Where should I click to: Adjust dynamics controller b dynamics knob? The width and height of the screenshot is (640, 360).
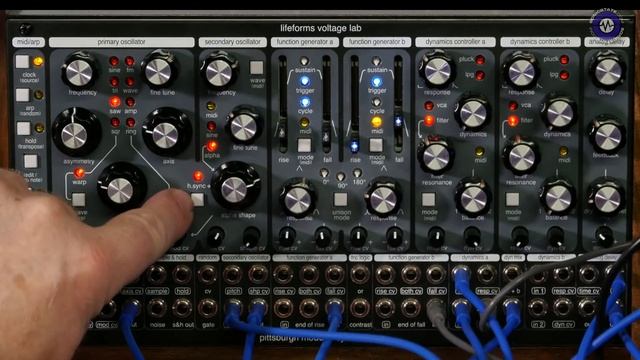click(x=560, y=114)
